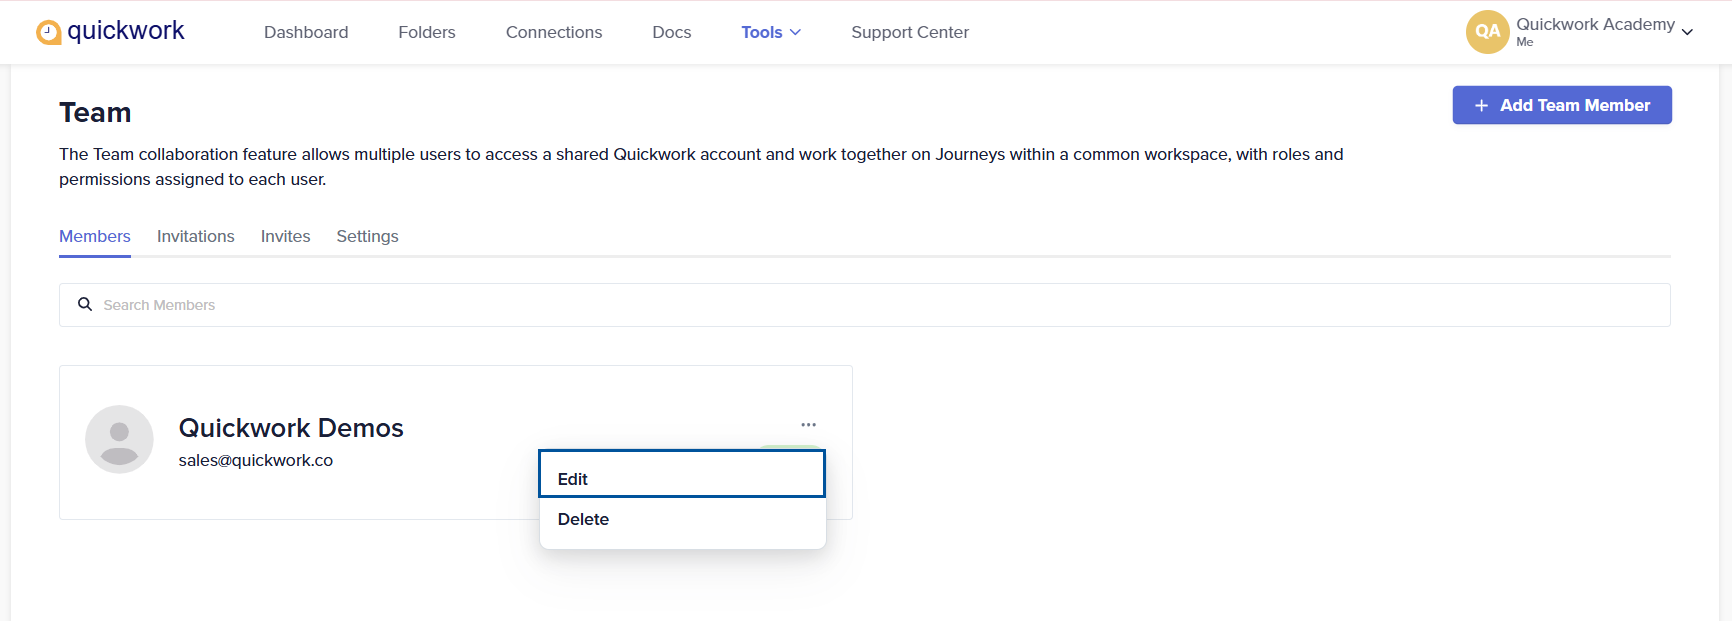The image size is (1732, 621).
Task: Go to Dashboard in top navigation
Action: (306, 32)
